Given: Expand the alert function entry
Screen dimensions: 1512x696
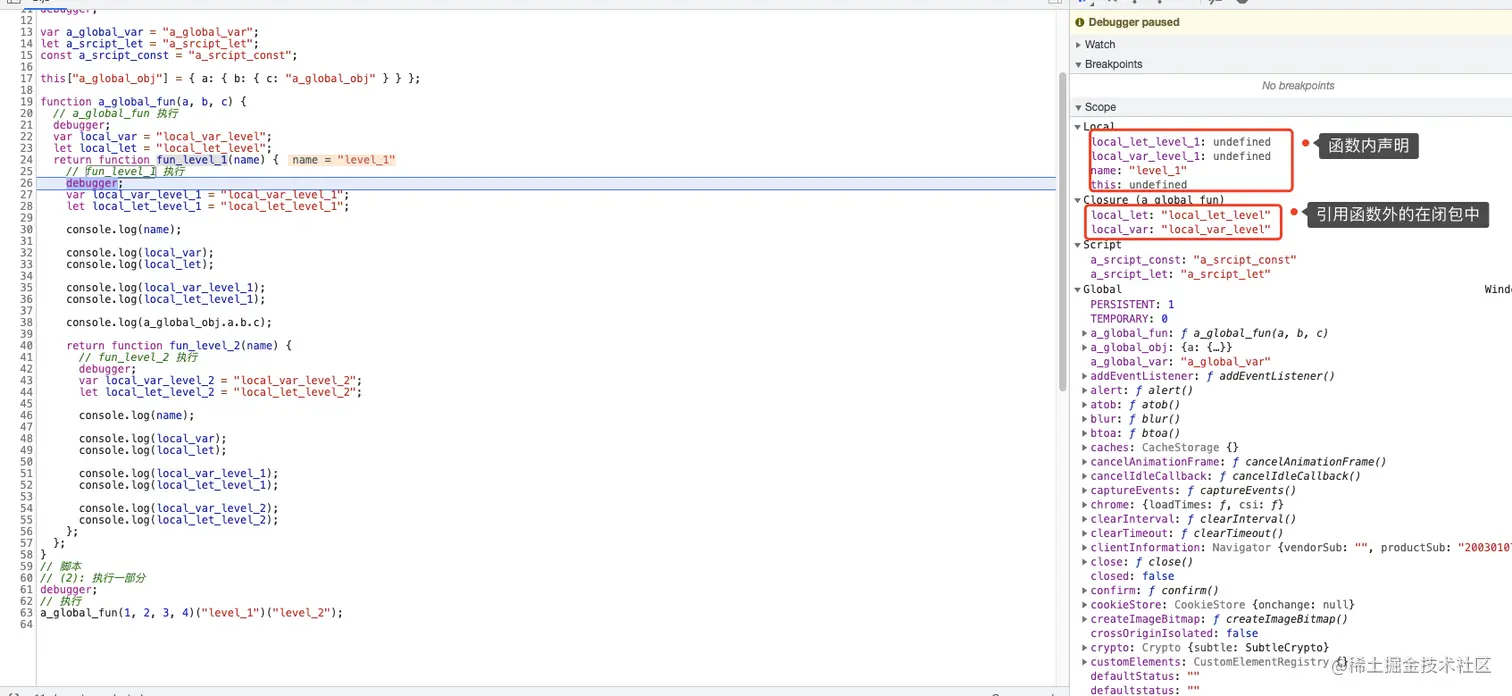Looking at the screenshot, I should click(x=1086, y=391).
